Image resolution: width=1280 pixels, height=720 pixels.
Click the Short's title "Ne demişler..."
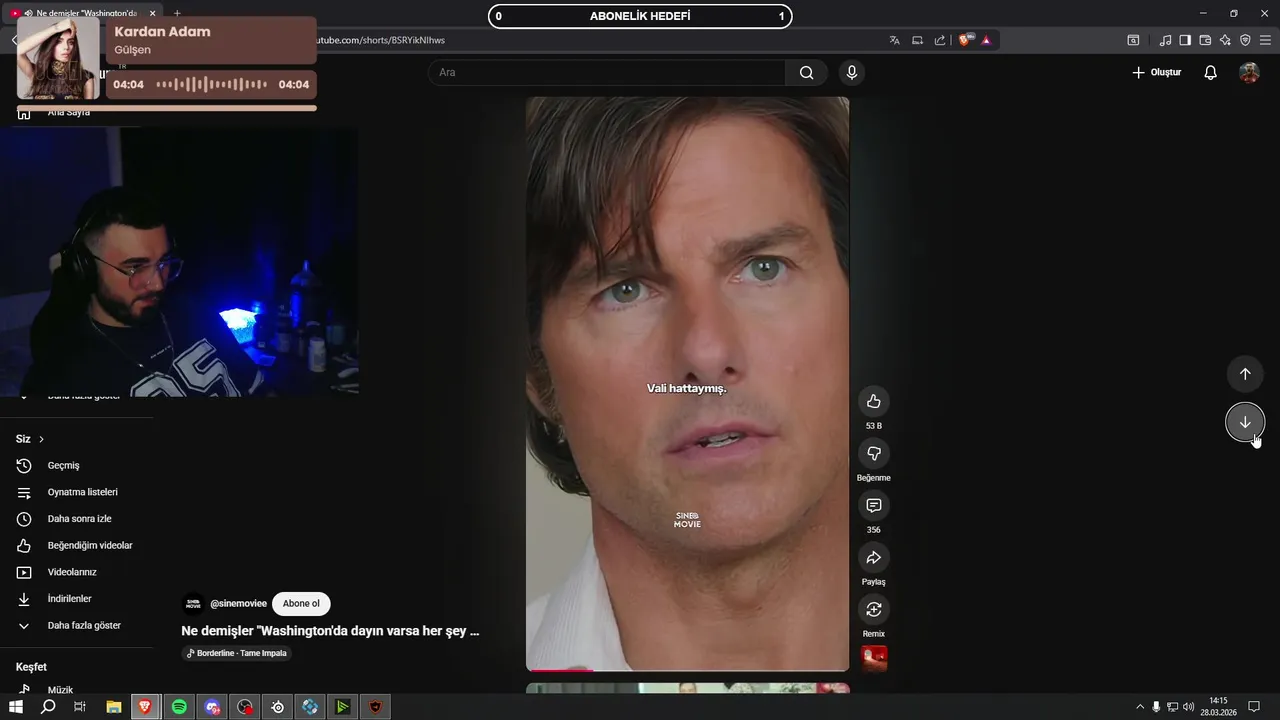(x=330, y=631)
